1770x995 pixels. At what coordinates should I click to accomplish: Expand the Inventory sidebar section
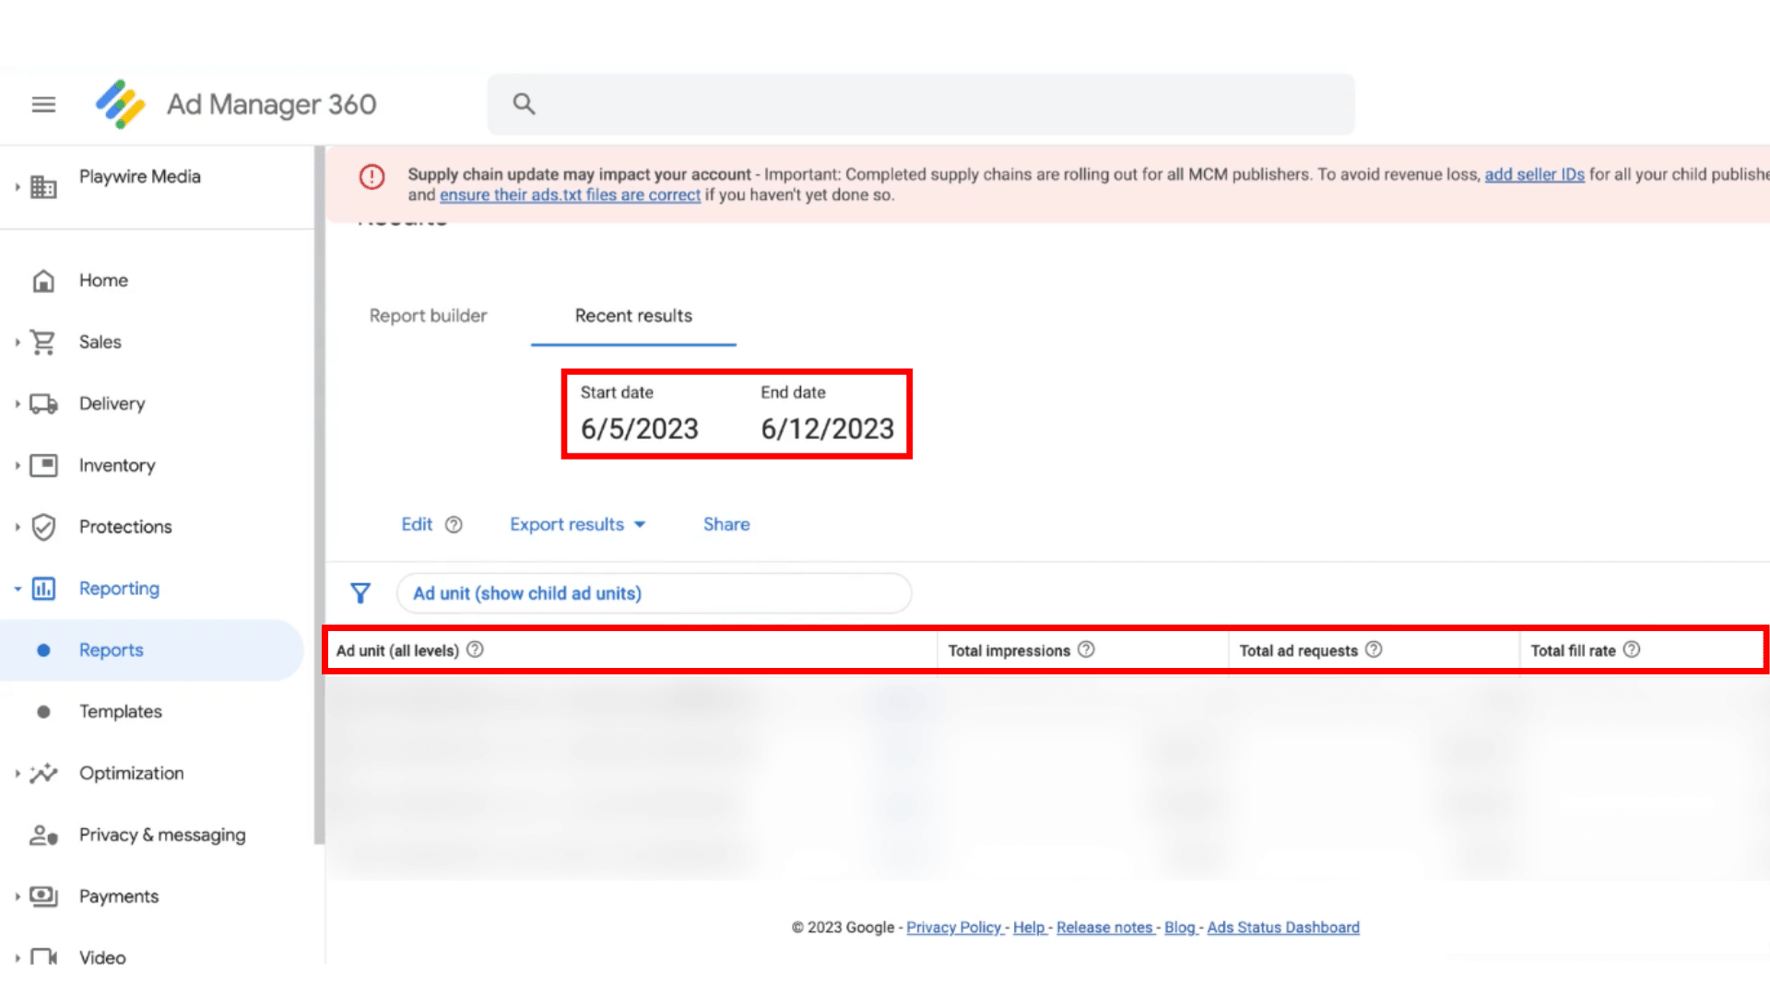point(17,466)
